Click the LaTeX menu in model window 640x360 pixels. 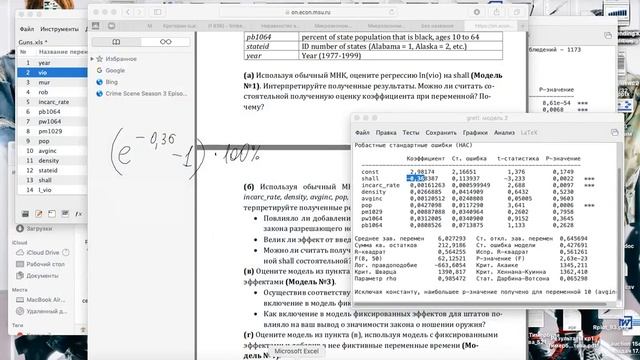(529, 133)
